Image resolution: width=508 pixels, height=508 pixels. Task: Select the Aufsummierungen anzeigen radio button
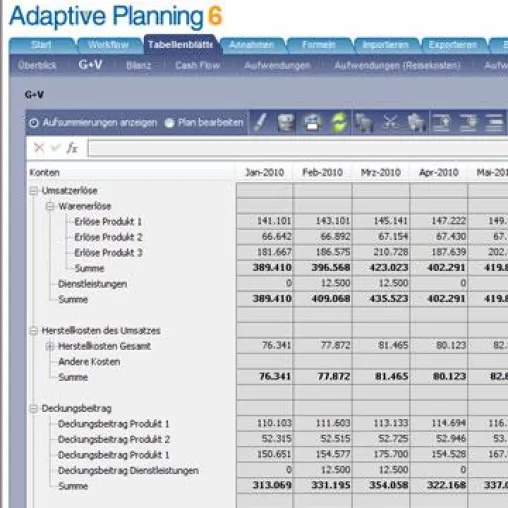coord(34,123)
